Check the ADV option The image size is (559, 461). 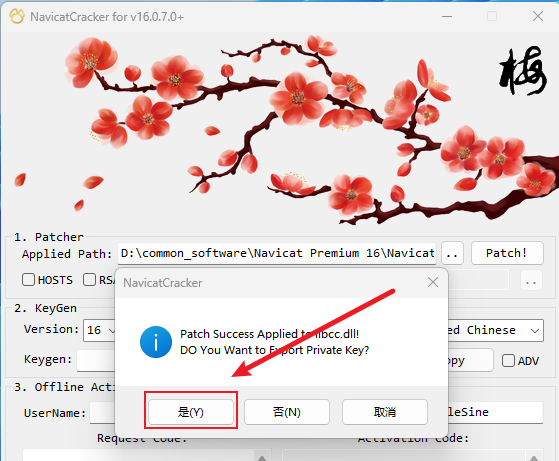coord(508,360)
